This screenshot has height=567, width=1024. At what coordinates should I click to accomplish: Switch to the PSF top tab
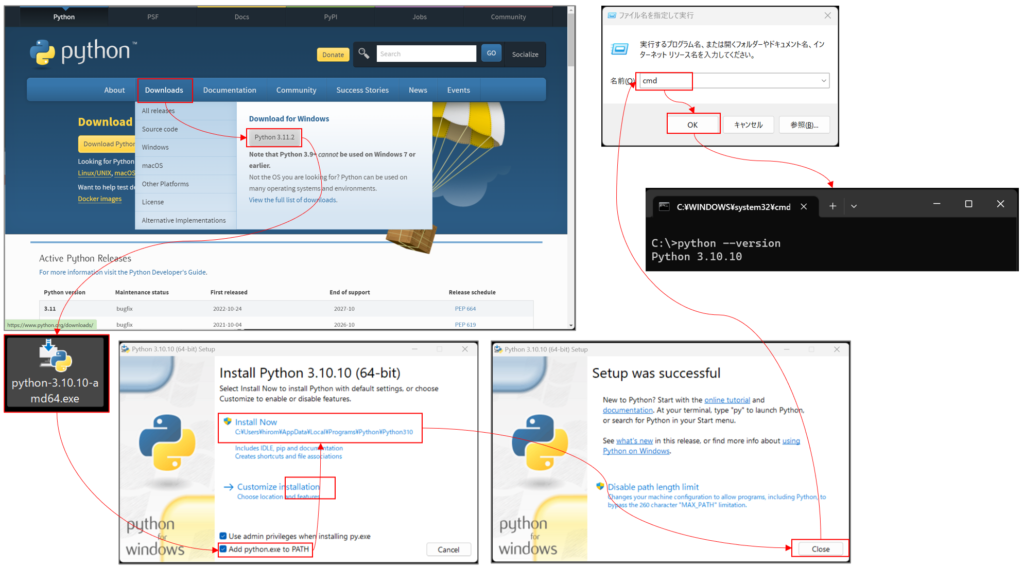click(x=153, y=17)
